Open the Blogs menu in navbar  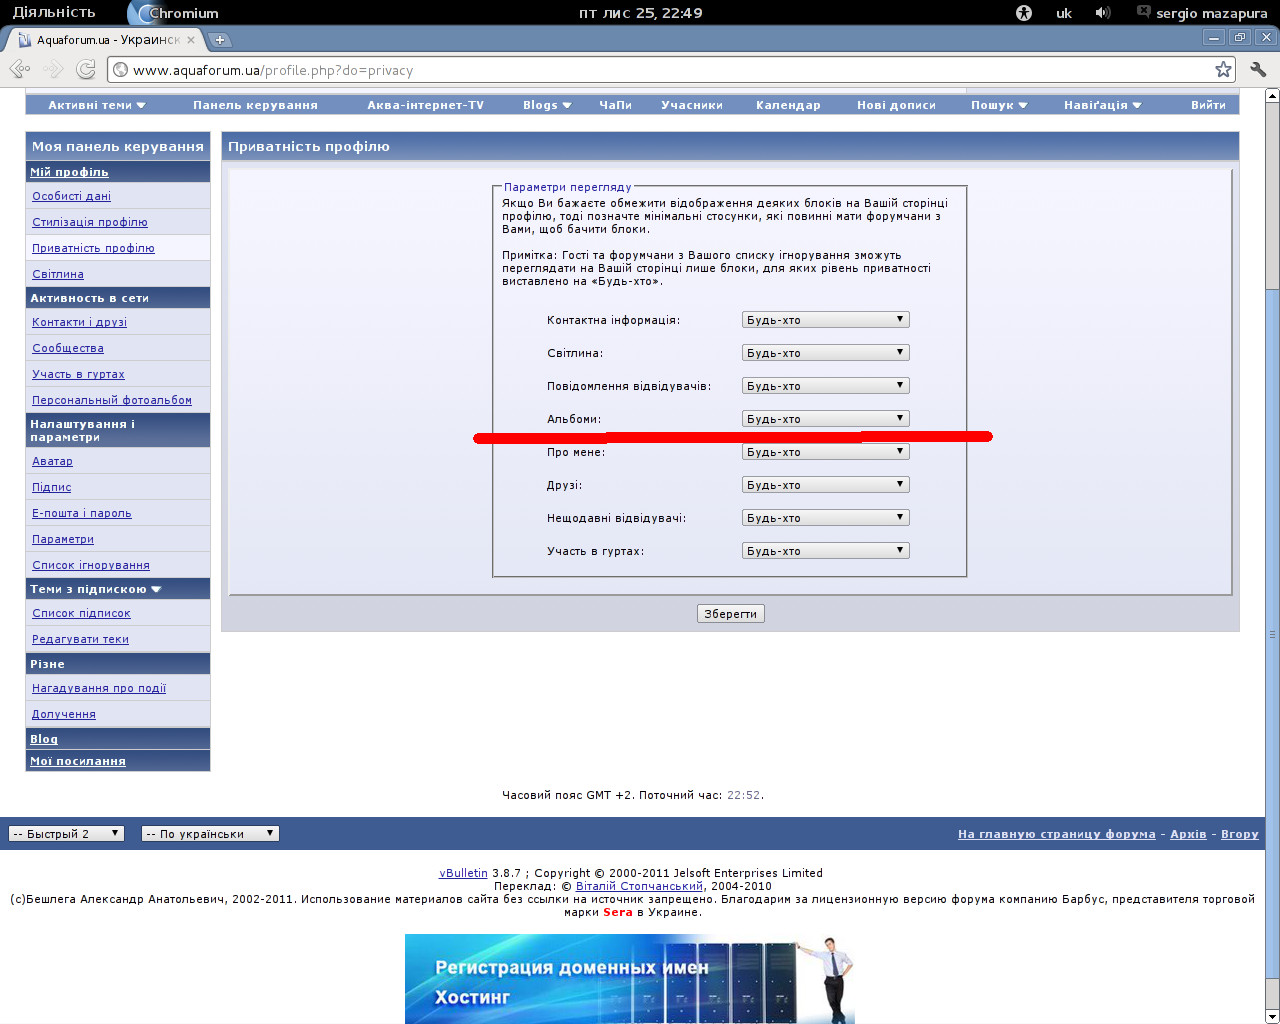click(546, 105)
